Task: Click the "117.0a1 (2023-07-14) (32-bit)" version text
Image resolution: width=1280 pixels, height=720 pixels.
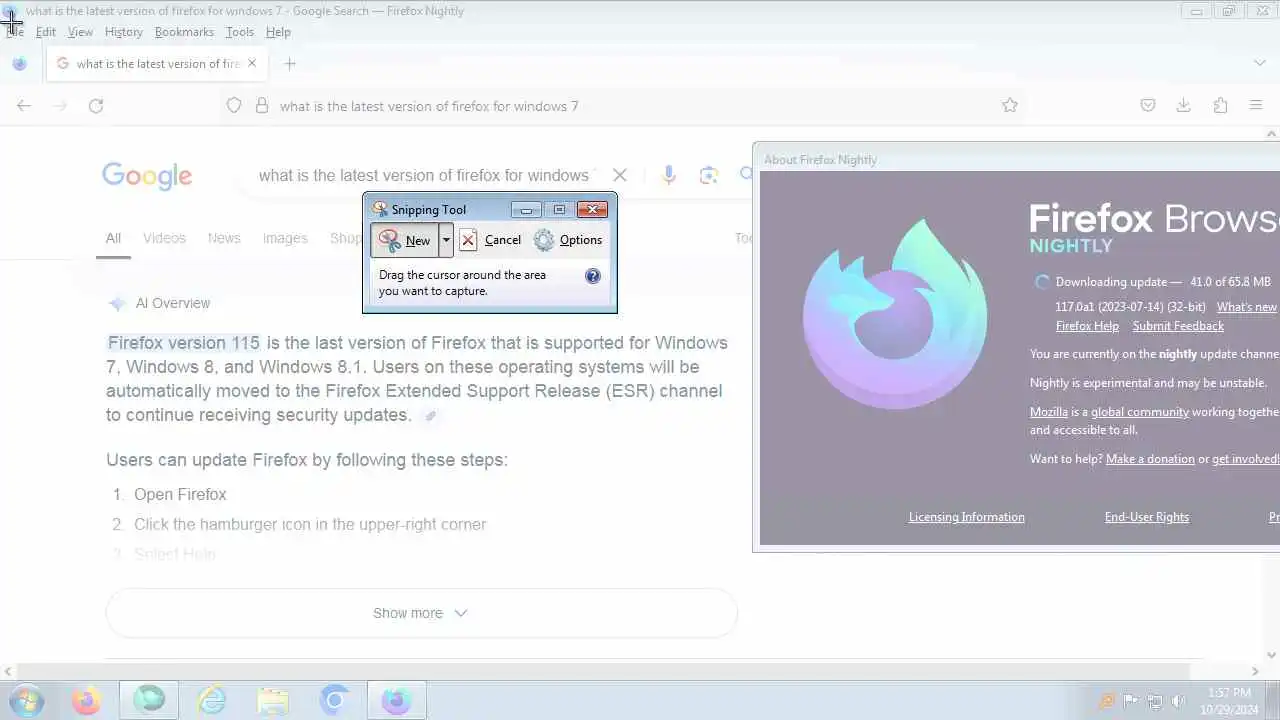Action: [1131, 307]
